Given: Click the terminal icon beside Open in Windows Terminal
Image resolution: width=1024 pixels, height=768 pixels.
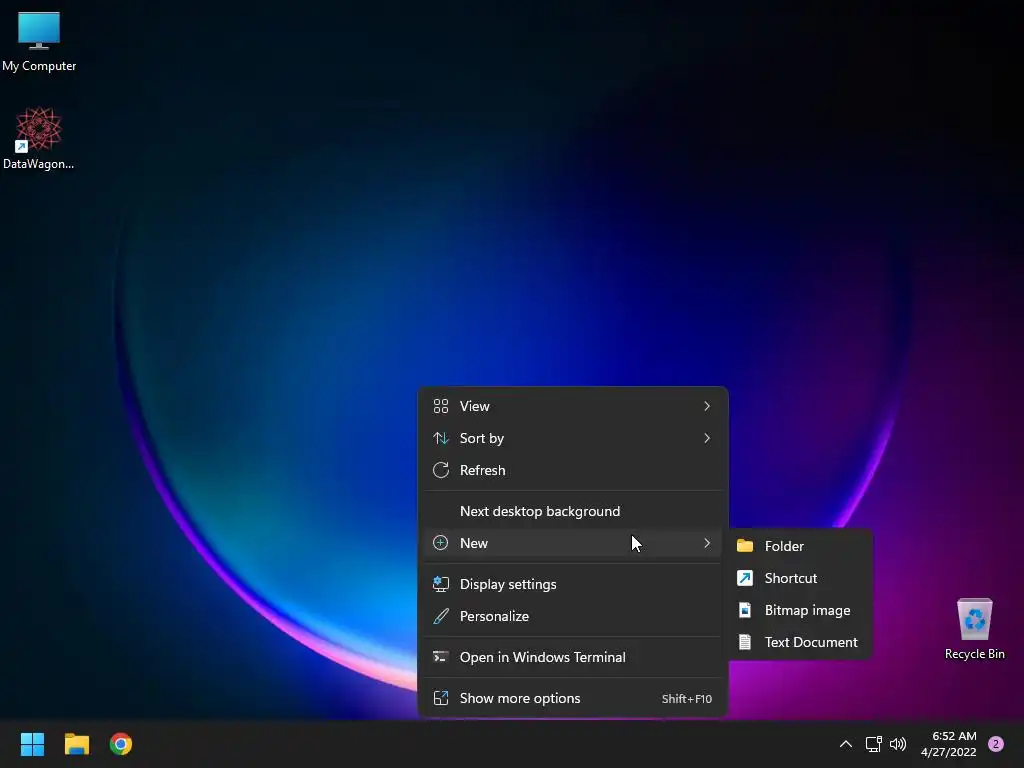Looking at the screenshot, I should (x=441, y=658).
